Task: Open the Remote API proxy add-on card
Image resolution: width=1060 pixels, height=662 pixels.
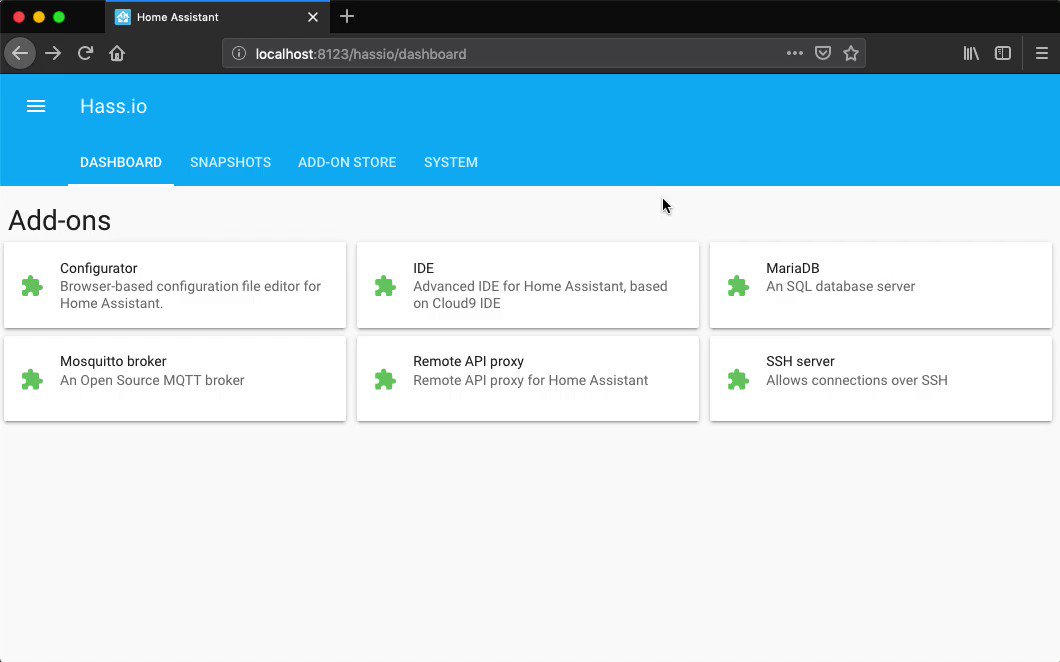Action: [528, 379]
